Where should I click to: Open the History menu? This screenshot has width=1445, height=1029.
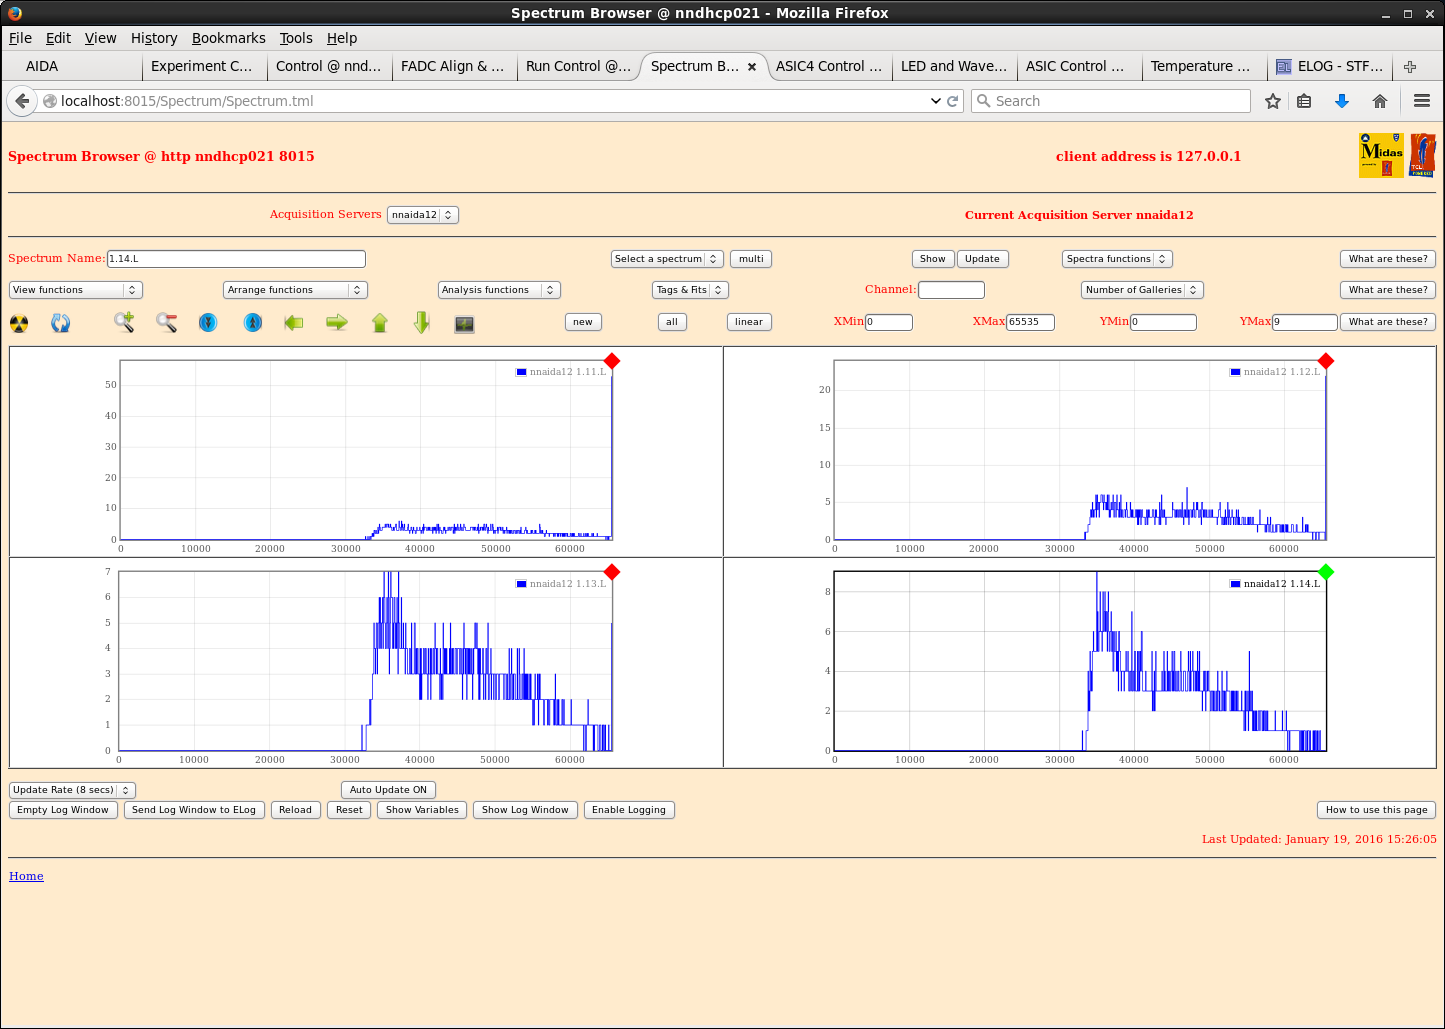[x=154, y=38]
